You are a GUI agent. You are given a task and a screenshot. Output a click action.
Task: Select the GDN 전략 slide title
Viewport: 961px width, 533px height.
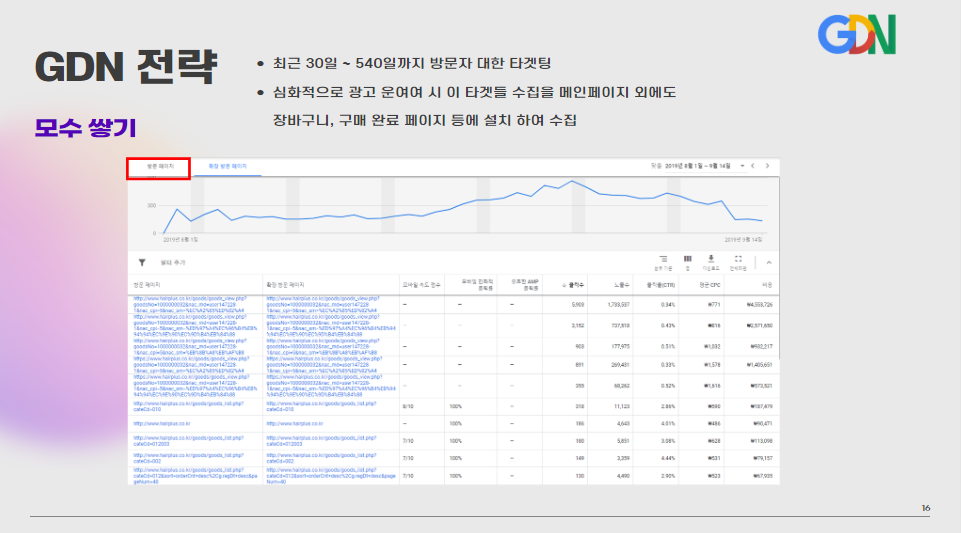[x=126, y=66]
